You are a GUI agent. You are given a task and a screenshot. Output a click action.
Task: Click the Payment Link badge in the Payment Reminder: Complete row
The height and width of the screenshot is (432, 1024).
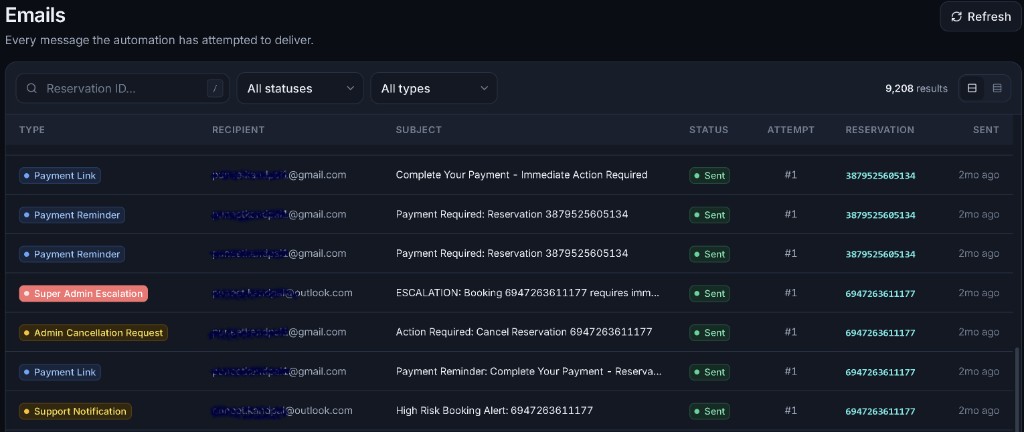click(59, 372)
